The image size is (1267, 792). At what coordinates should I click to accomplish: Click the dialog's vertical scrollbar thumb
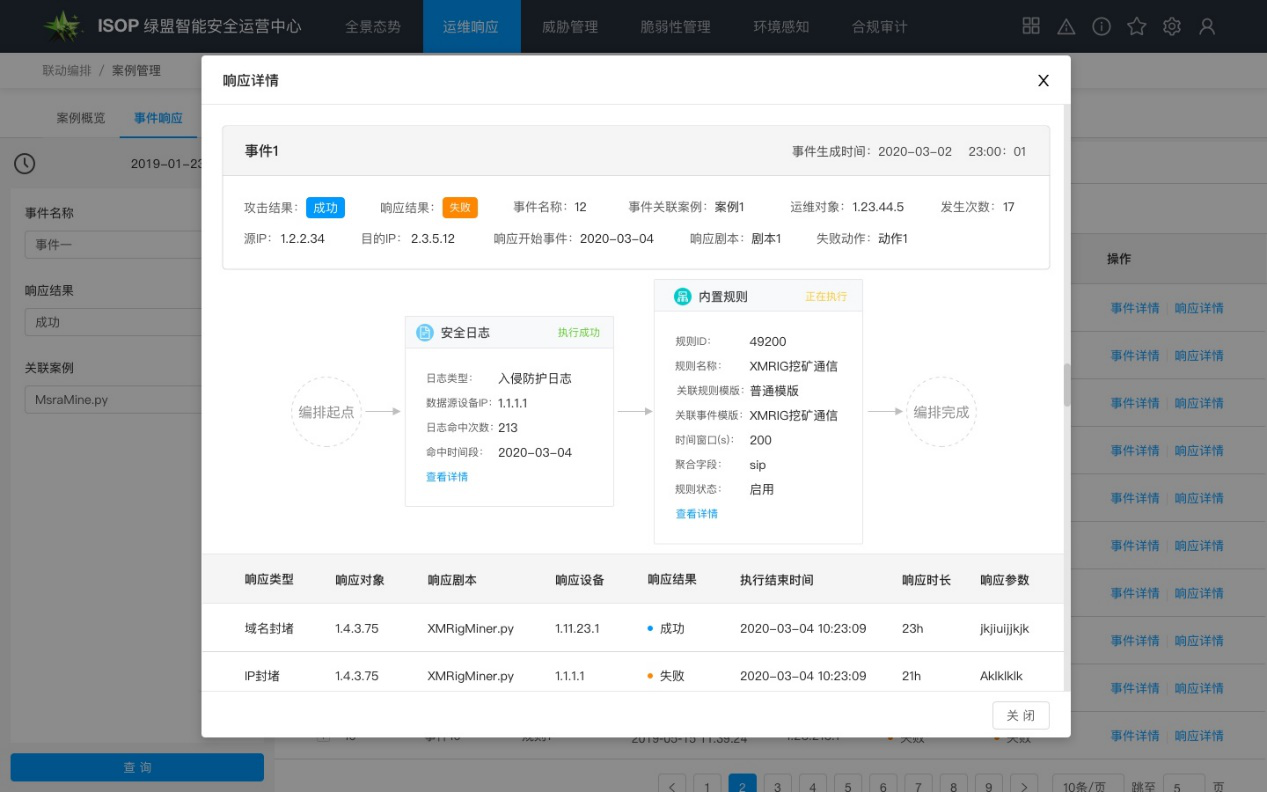(1067, 385)
